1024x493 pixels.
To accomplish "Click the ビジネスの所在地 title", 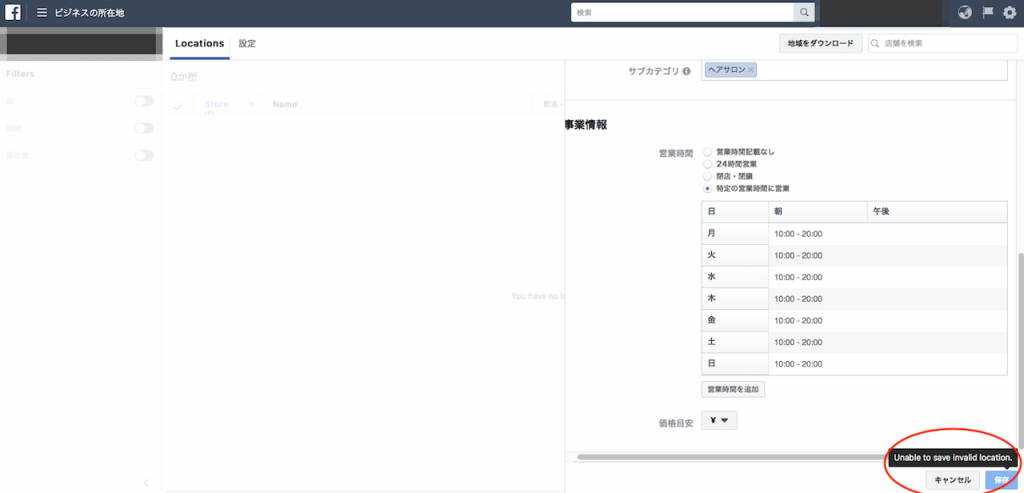I will pos(89,12).
